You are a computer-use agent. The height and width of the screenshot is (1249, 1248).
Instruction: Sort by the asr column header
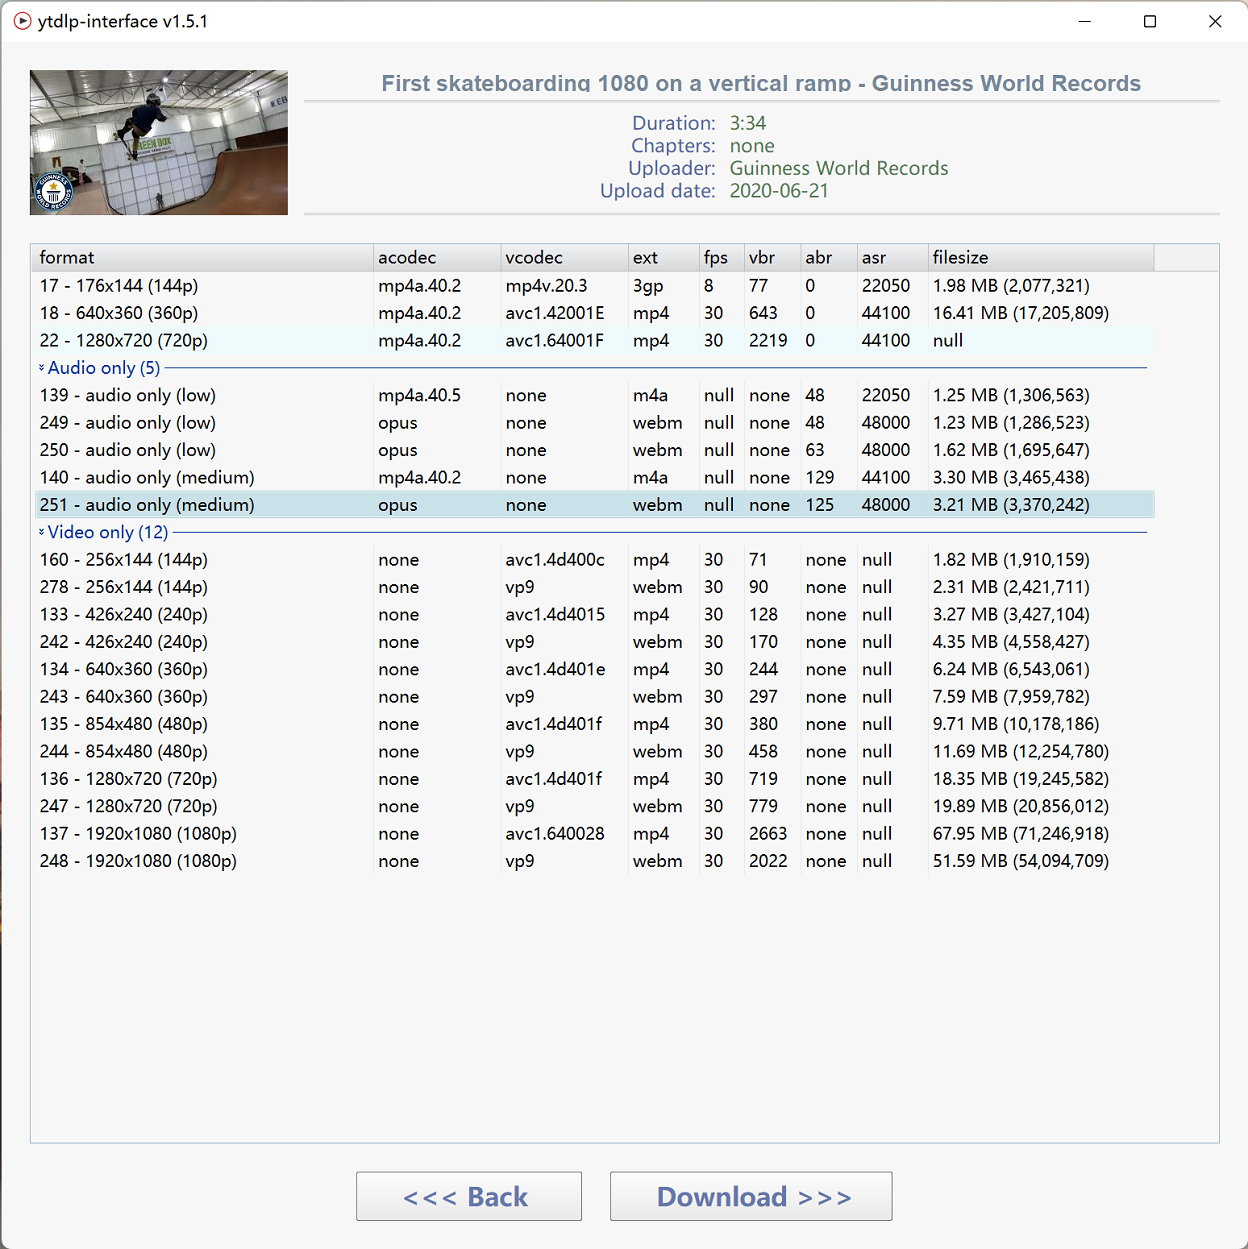(892, 257)
